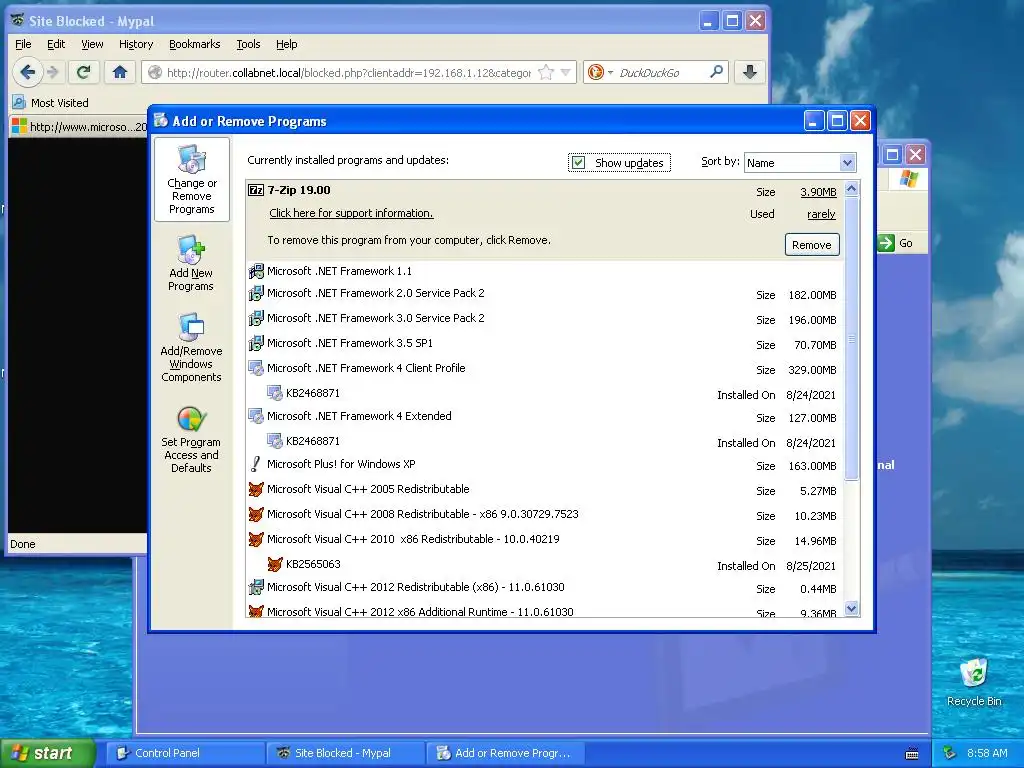The height and width of the screenshot is (768, 1024).
Task: Open the Edit menu in Mypal
Action: (56, 44)
